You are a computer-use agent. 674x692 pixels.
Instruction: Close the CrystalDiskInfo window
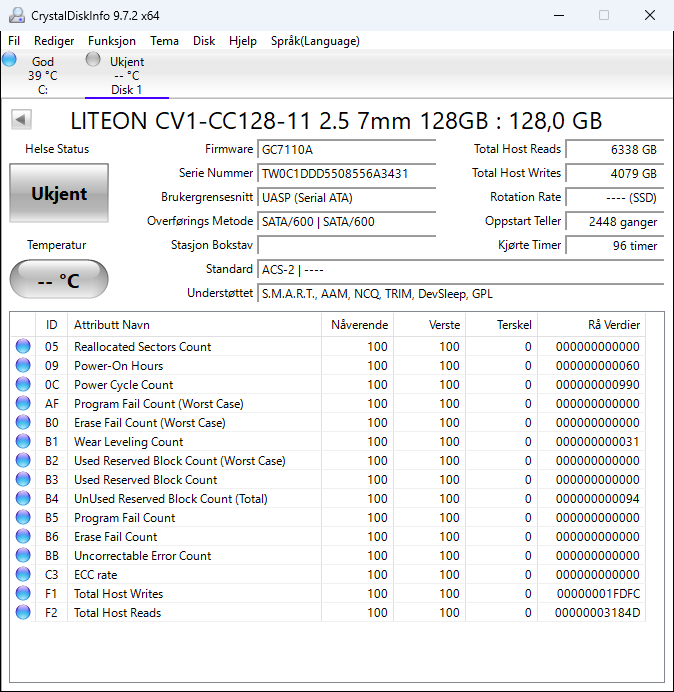click(650, 15)
